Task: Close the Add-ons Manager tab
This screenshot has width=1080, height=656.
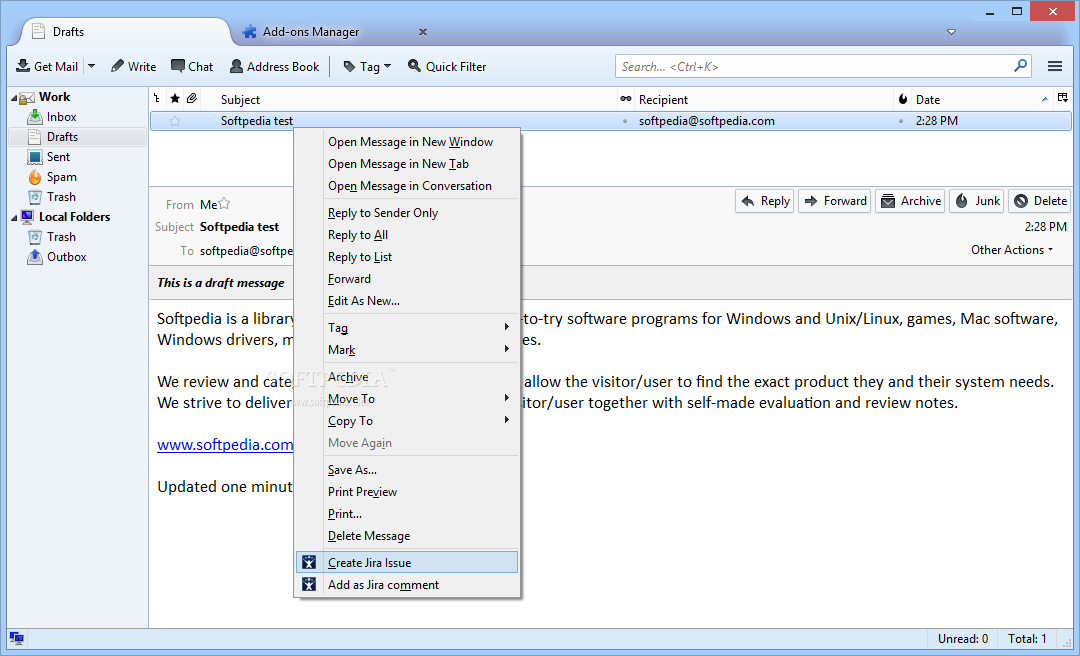Action: point(423,32)
